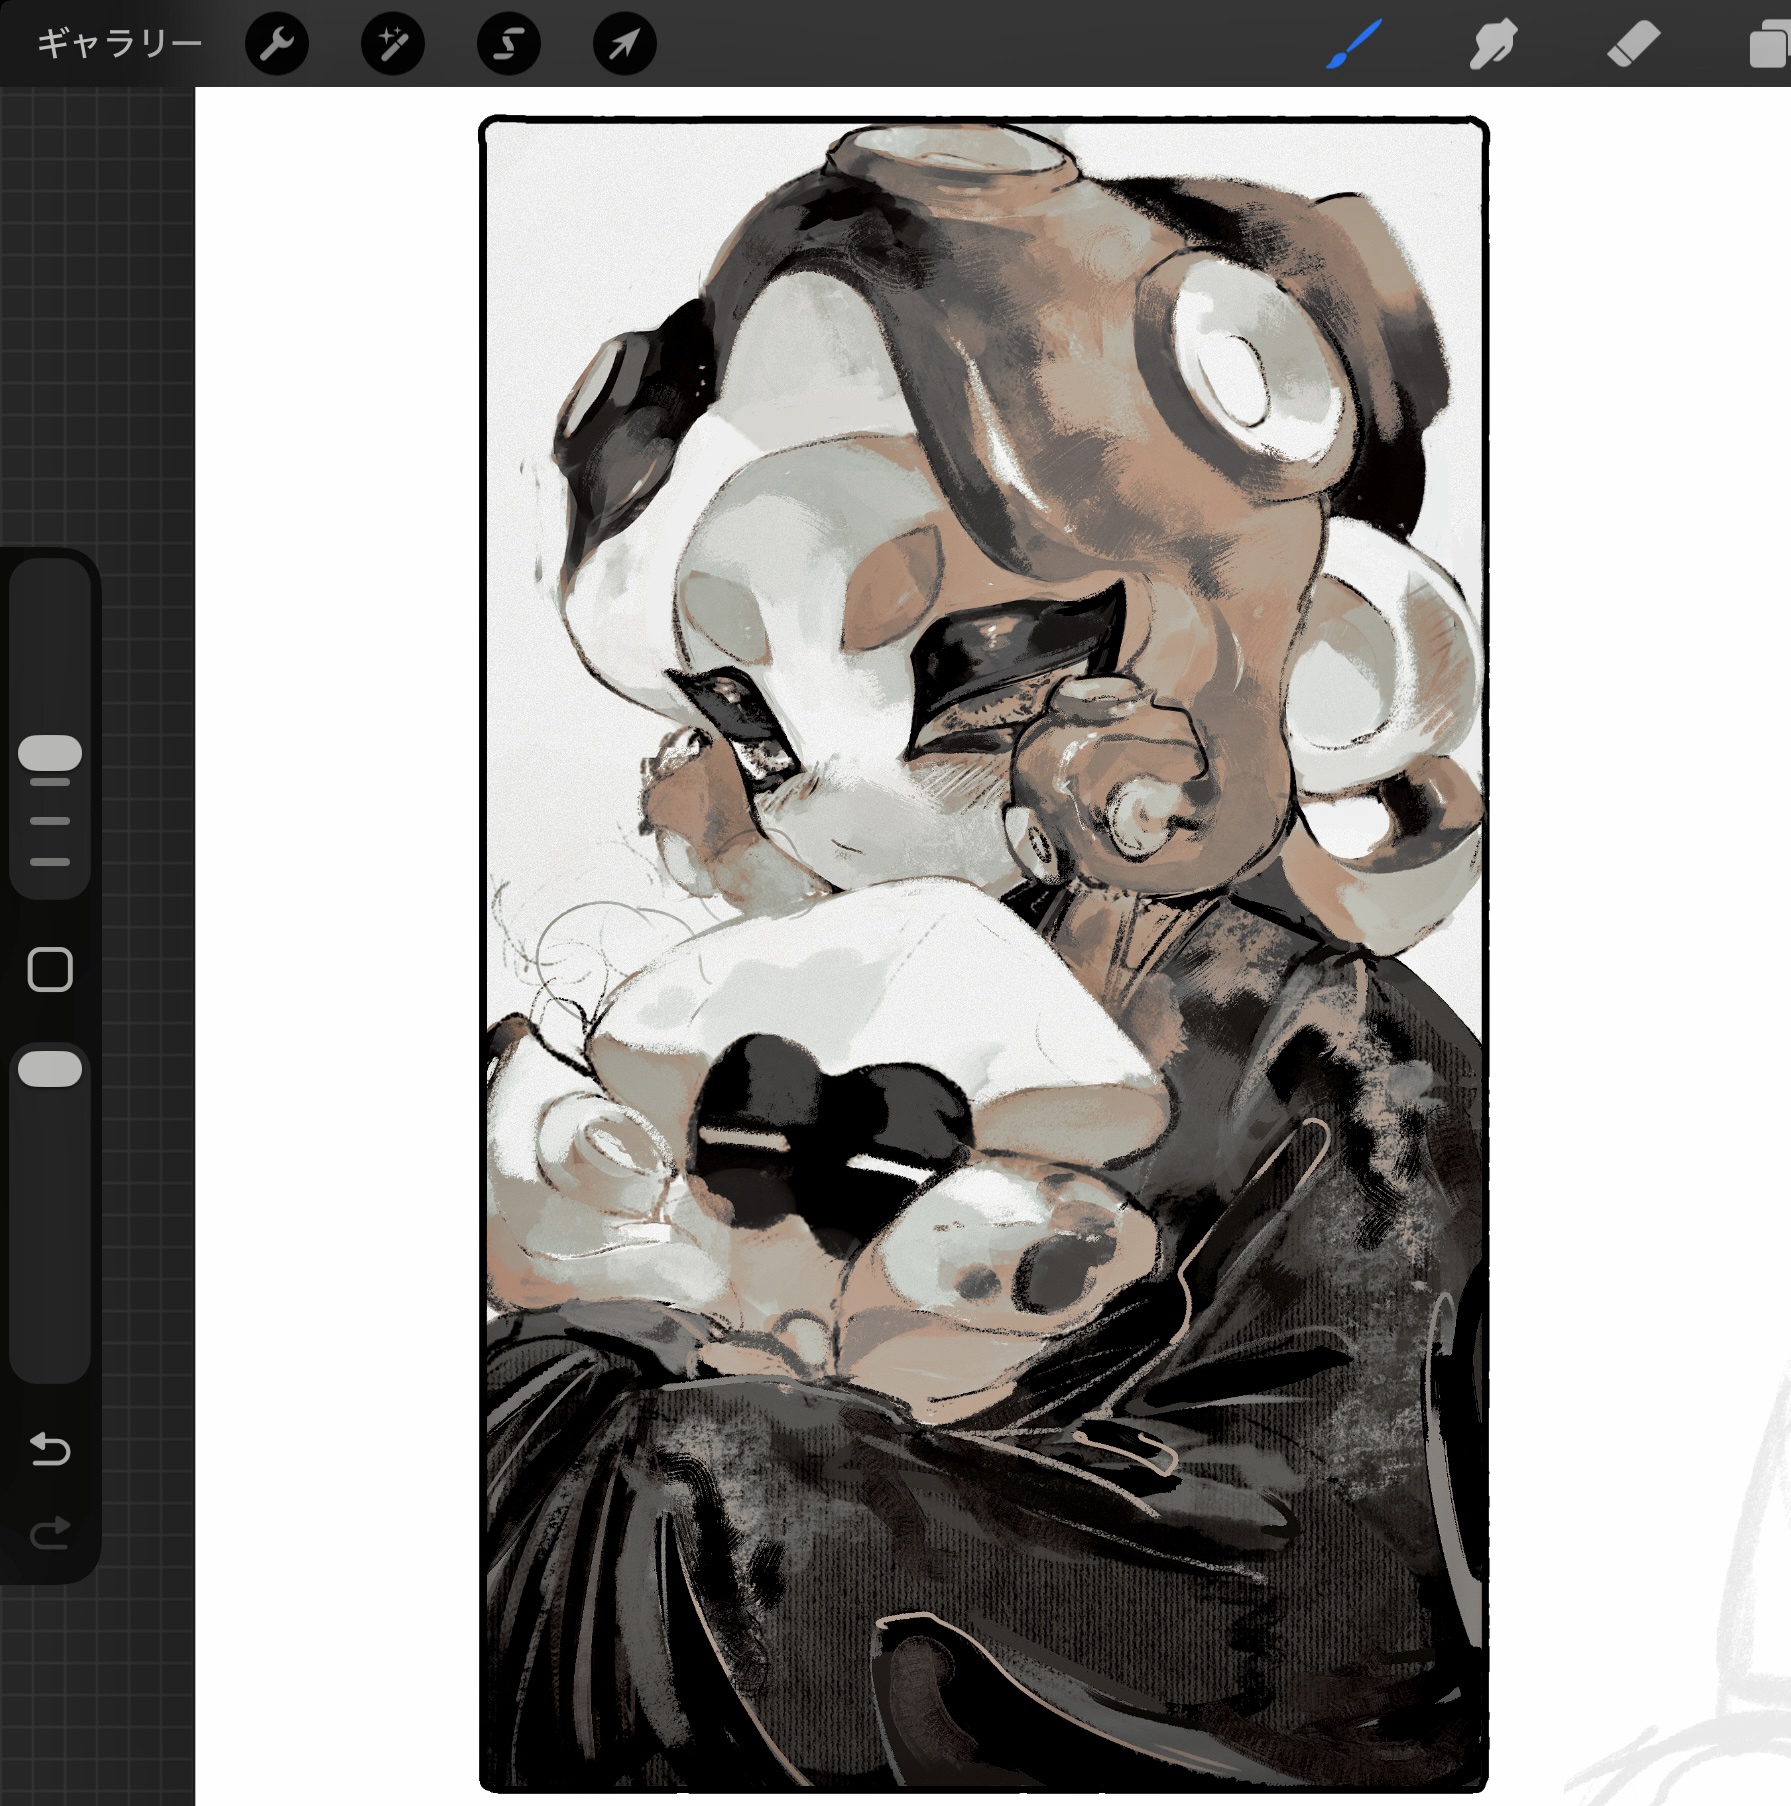Open the Layers panel icon

point(1768,46)
